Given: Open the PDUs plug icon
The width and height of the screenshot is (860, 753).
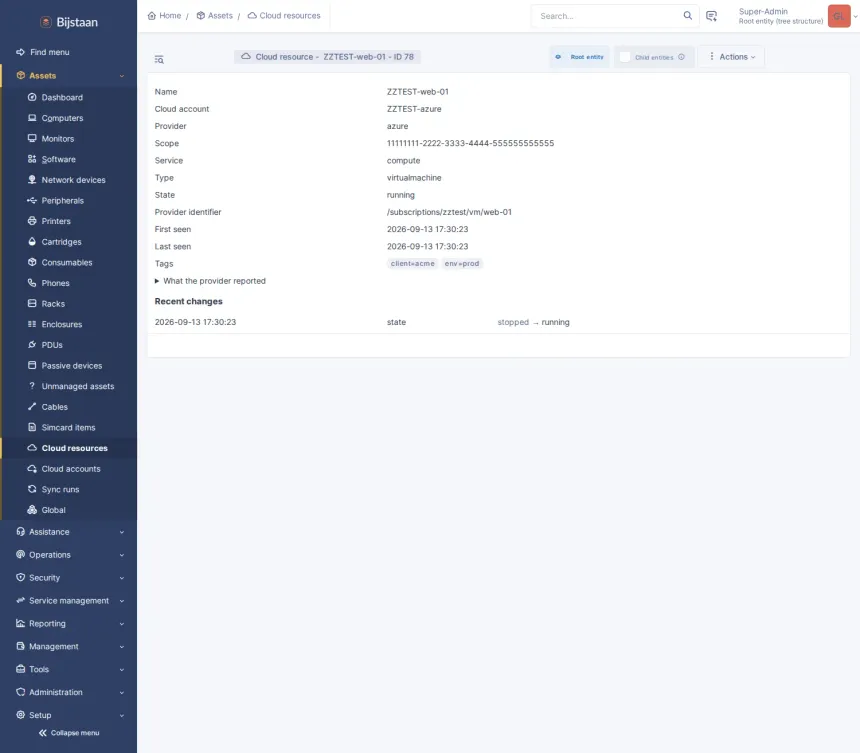Looking at the screenshot, I should click(x=32, y=344).
